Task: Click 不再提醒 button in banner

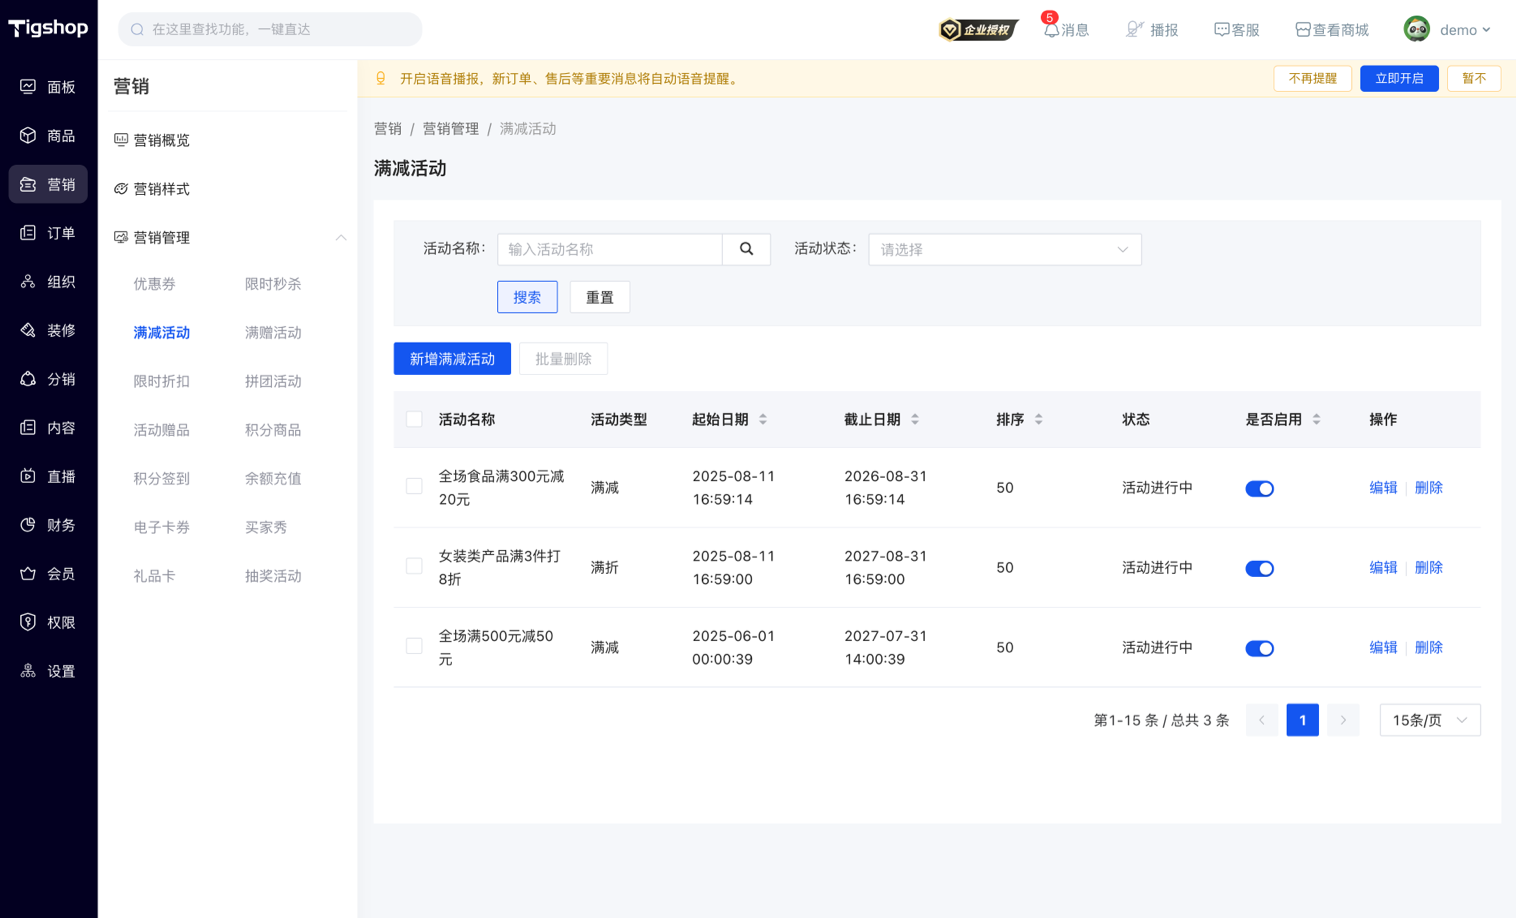Action: coord(1312,78)
